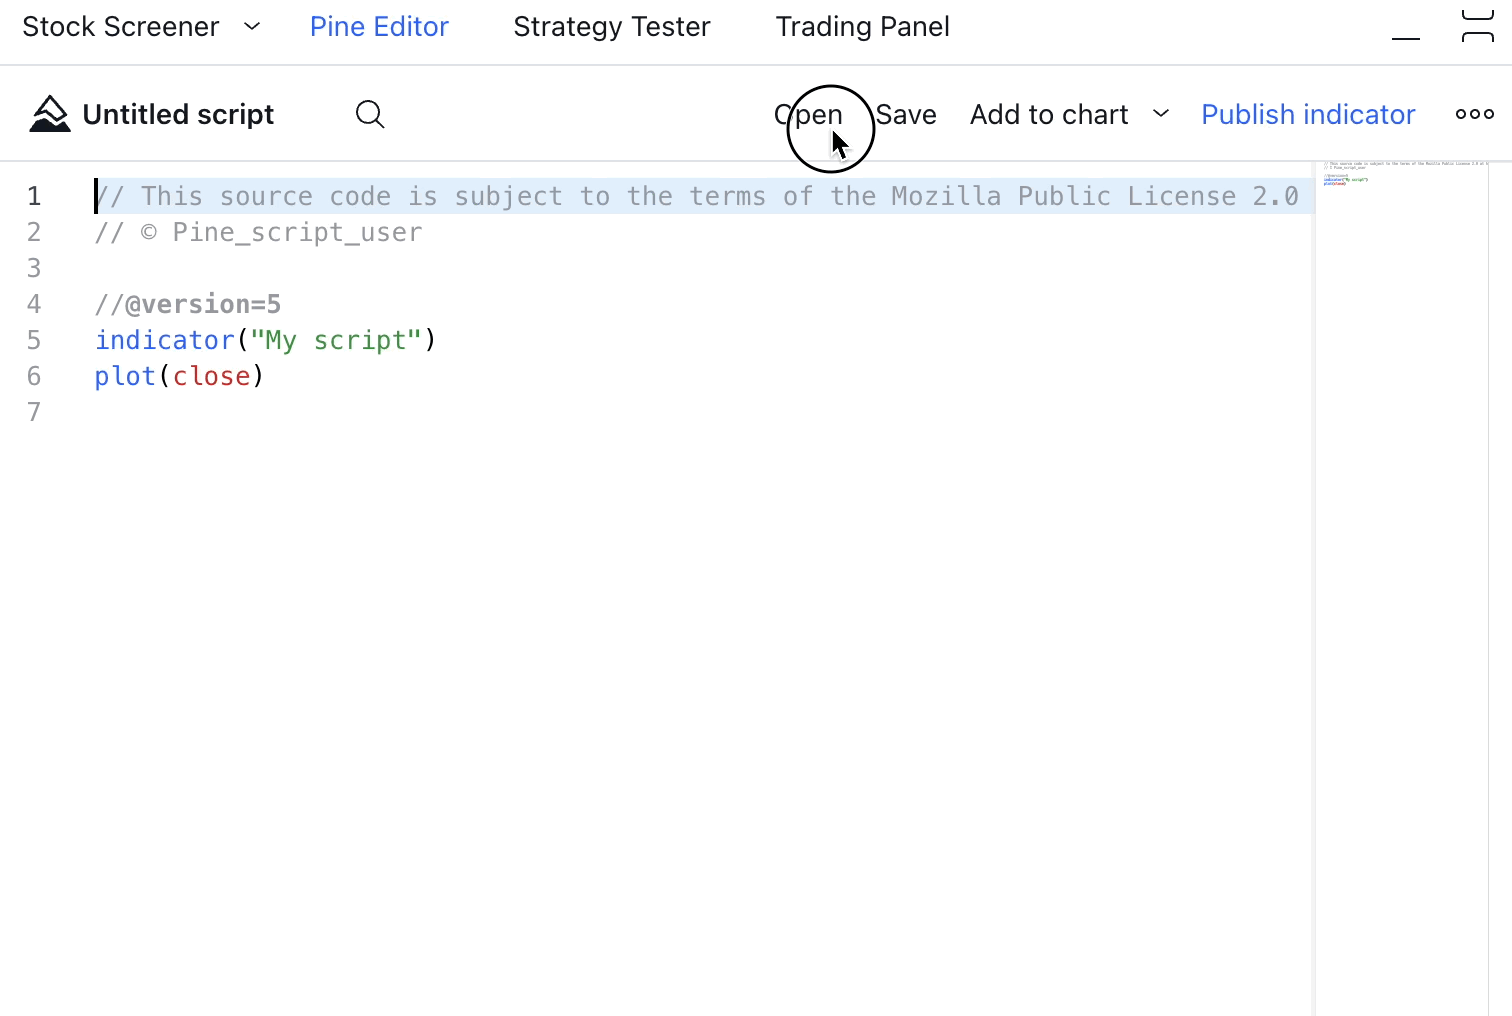The image size is (1512, 1016).
Task: Open the three-dot more options menu
Action: [x=1474, y=115]
